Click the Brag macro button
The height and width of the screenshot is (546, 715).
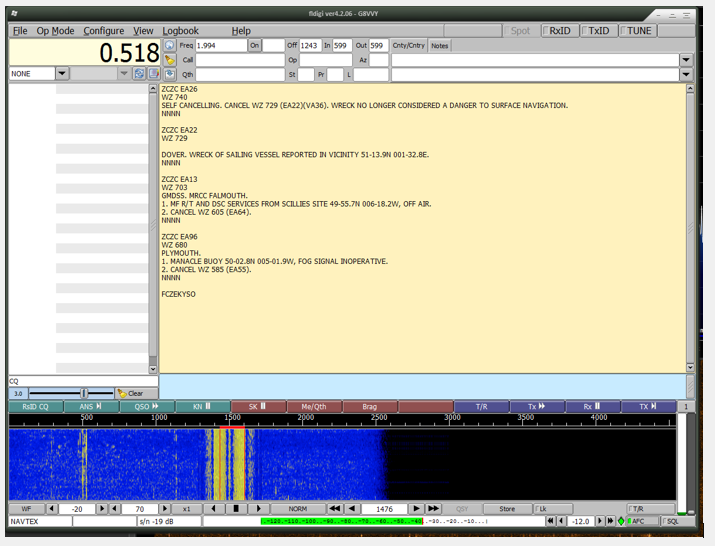[369, 406]
